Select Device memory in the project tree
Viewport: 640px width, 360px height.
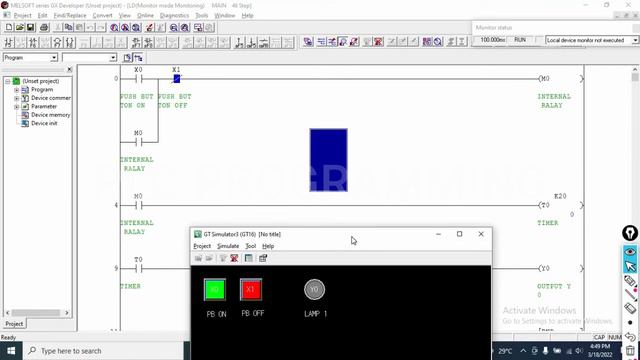click(x=50, y=115)
